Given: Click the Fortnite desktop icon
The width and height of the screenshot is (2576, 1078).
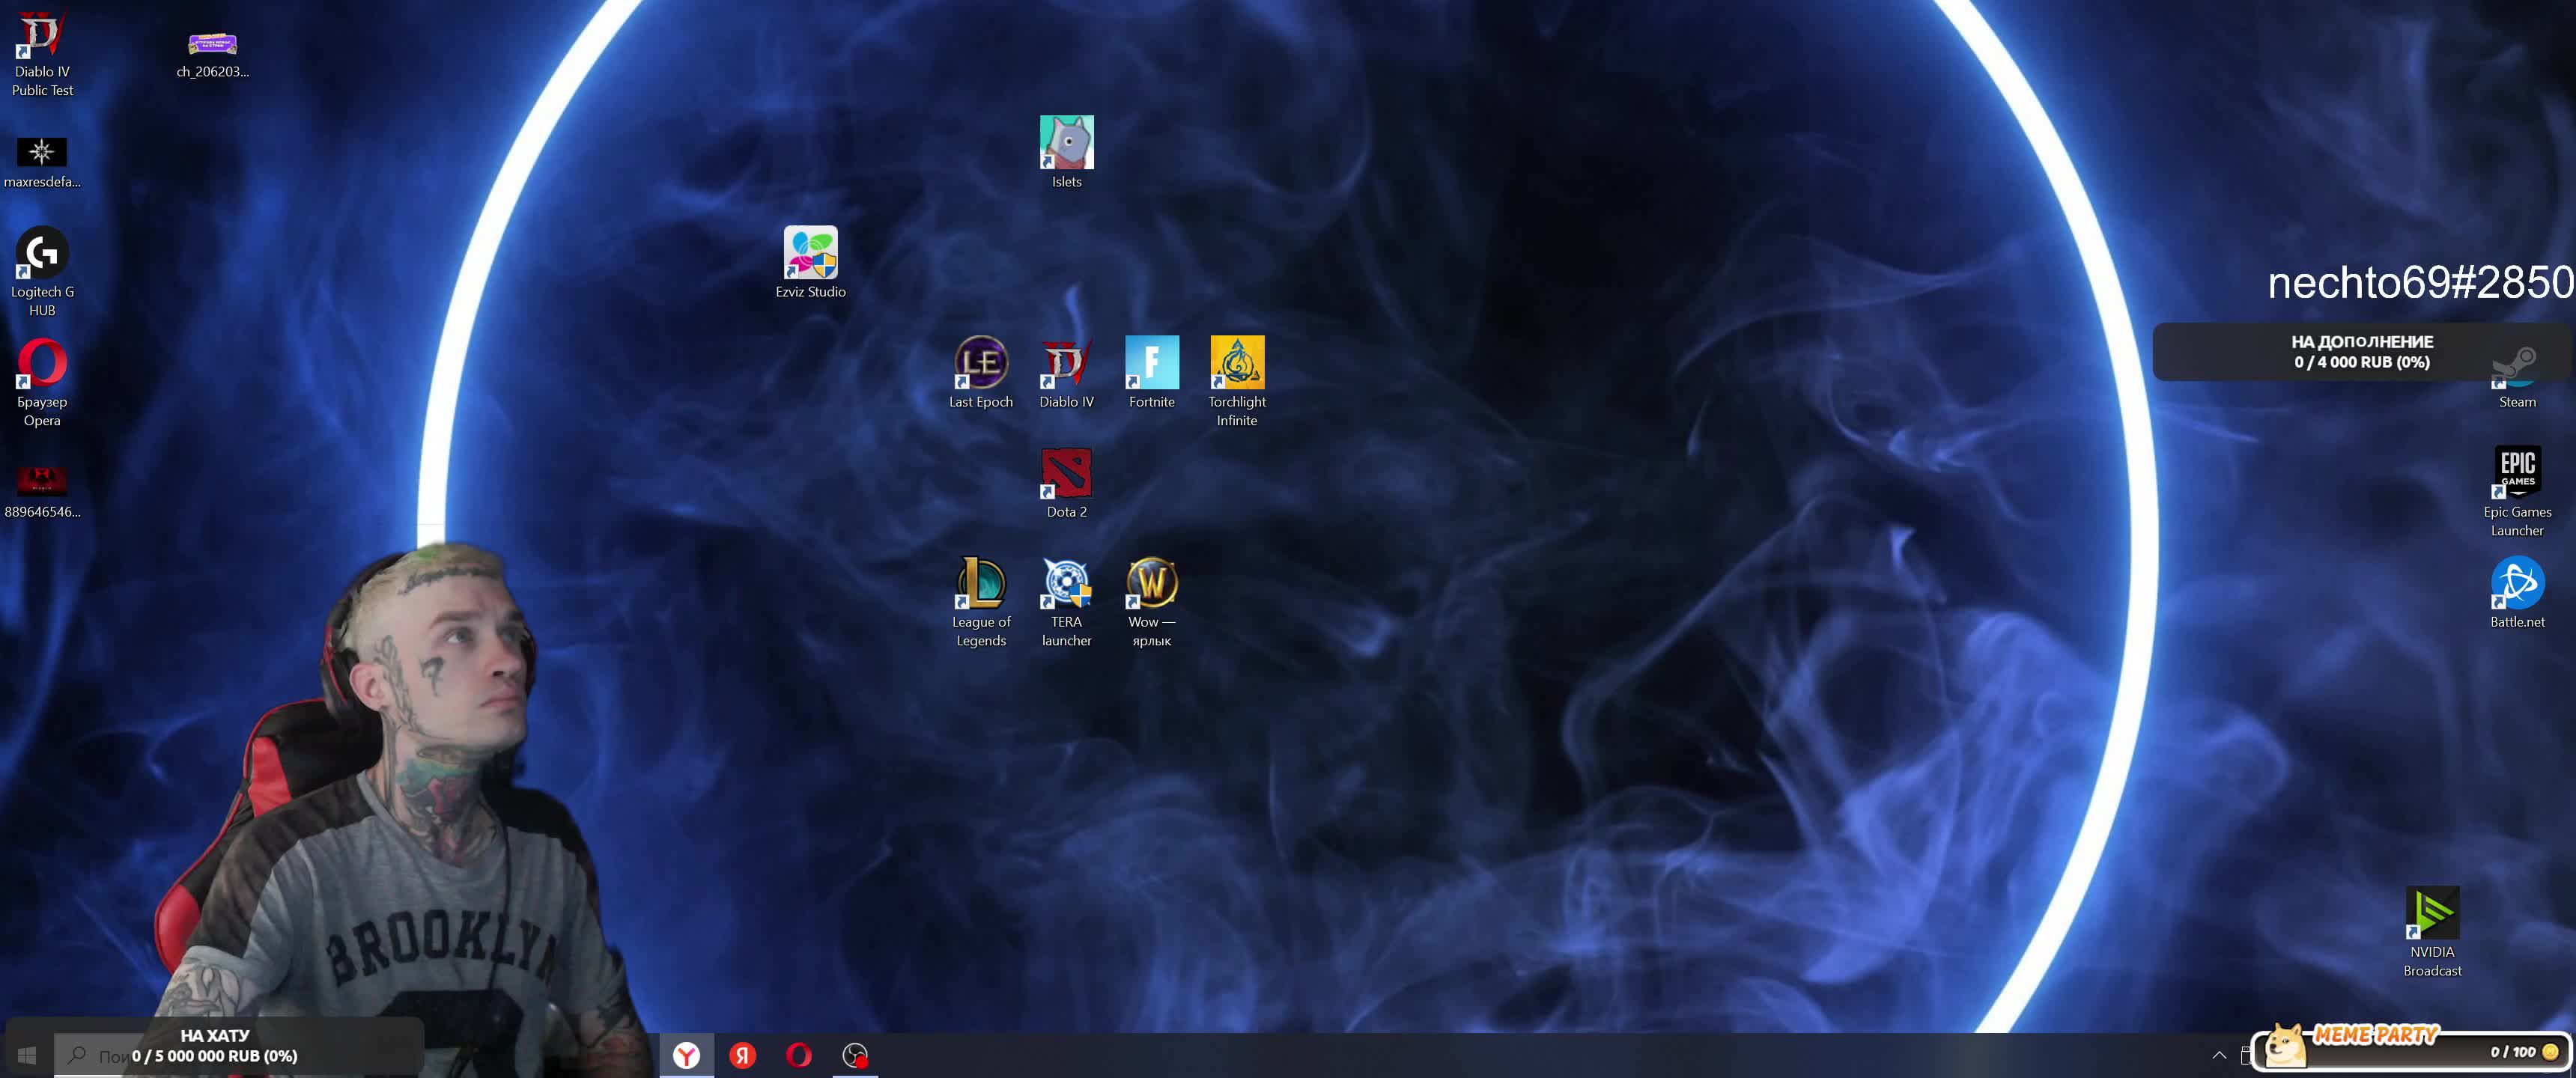Looking at the screenshot, I should pyautogui.click(x=1151, y=364).
